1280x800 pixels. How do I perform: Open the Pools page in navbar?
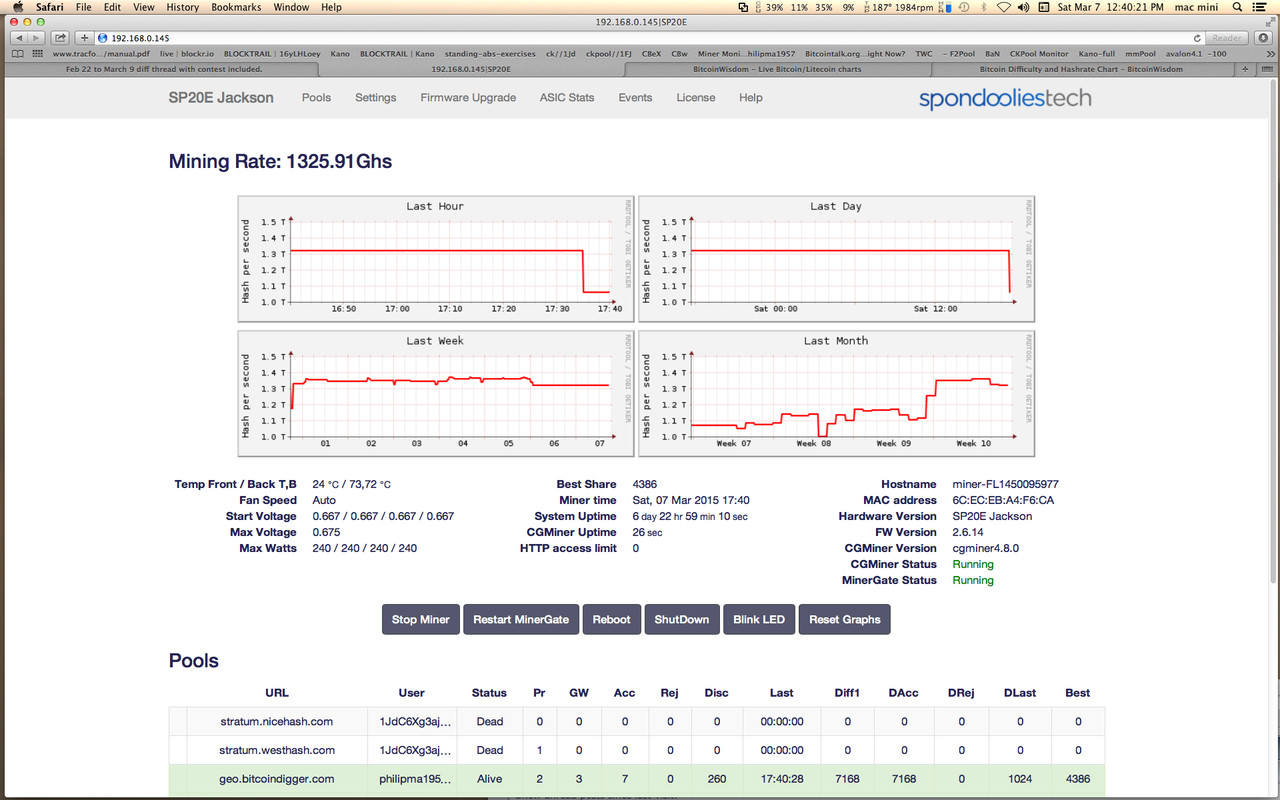coord(316,98)
